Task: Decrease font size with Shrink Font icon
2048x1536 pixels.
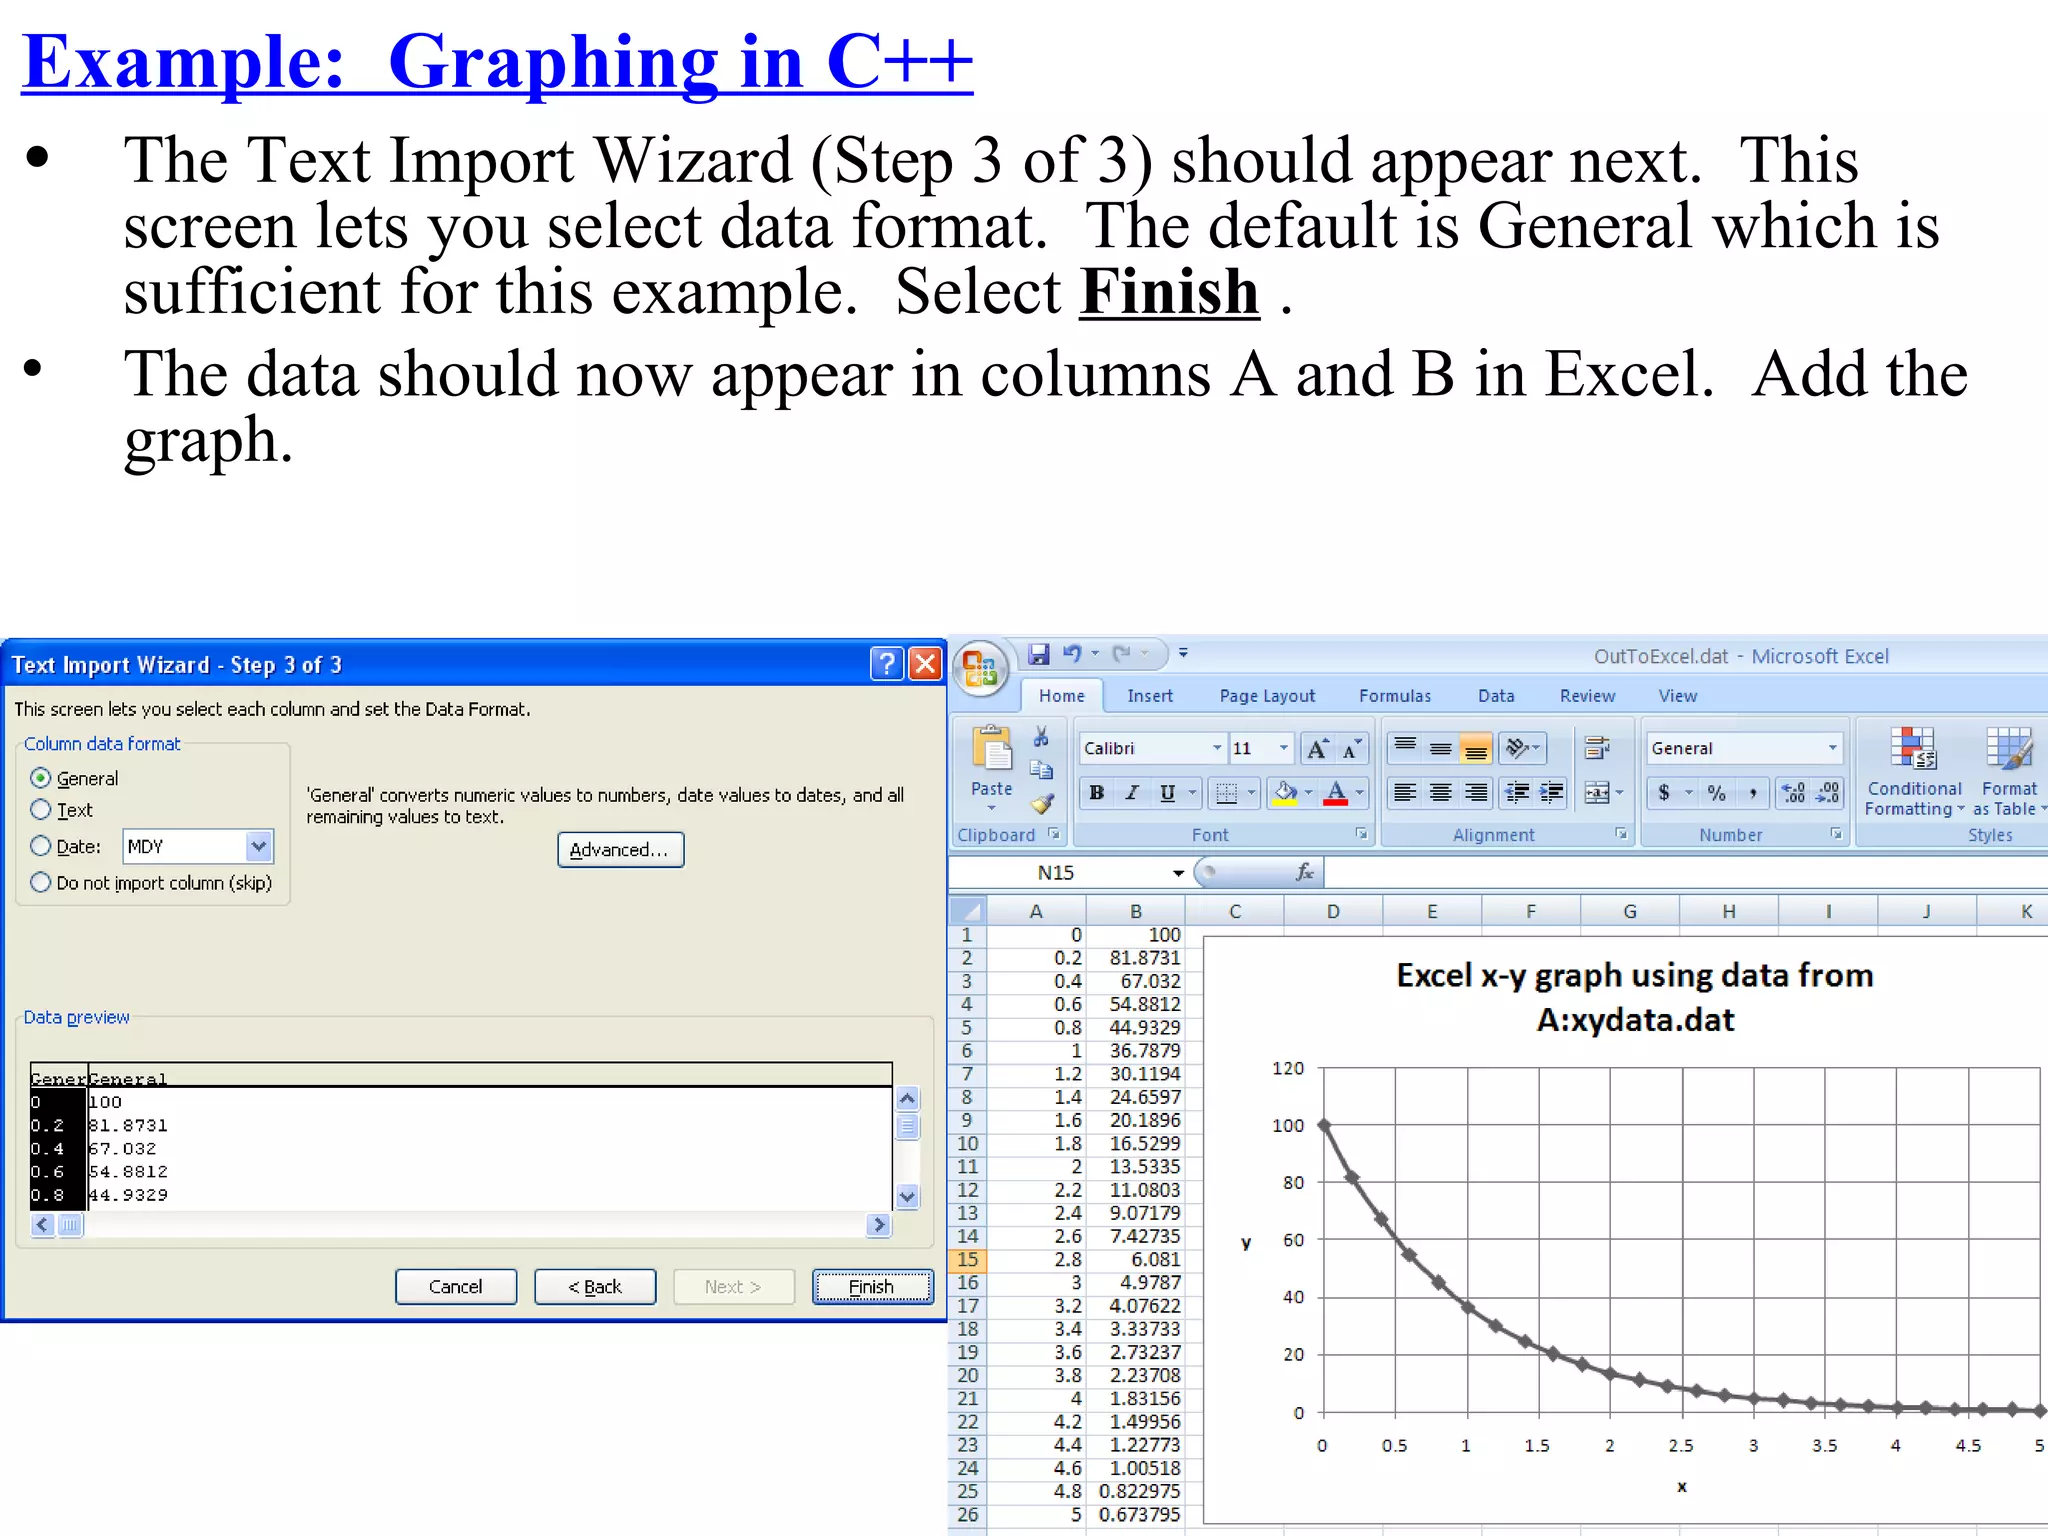Action: (1351, 748)
